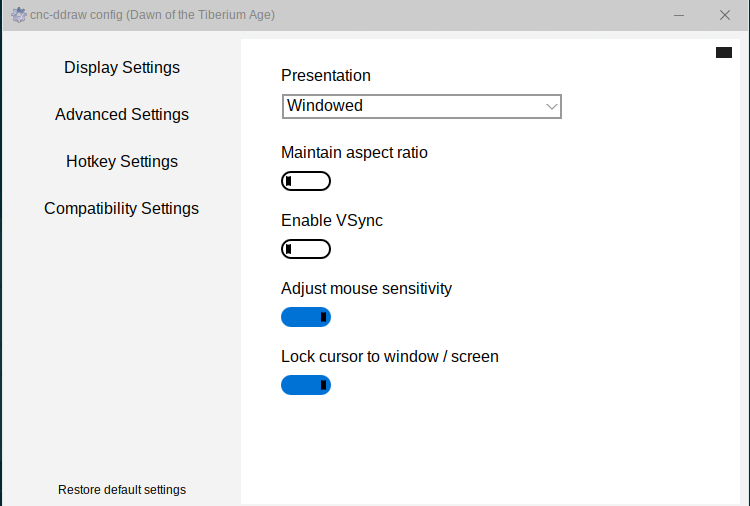Click the Maintain aspect ratio label
Viewport: 750px width, 506px height.
click(x=354, y=153)
